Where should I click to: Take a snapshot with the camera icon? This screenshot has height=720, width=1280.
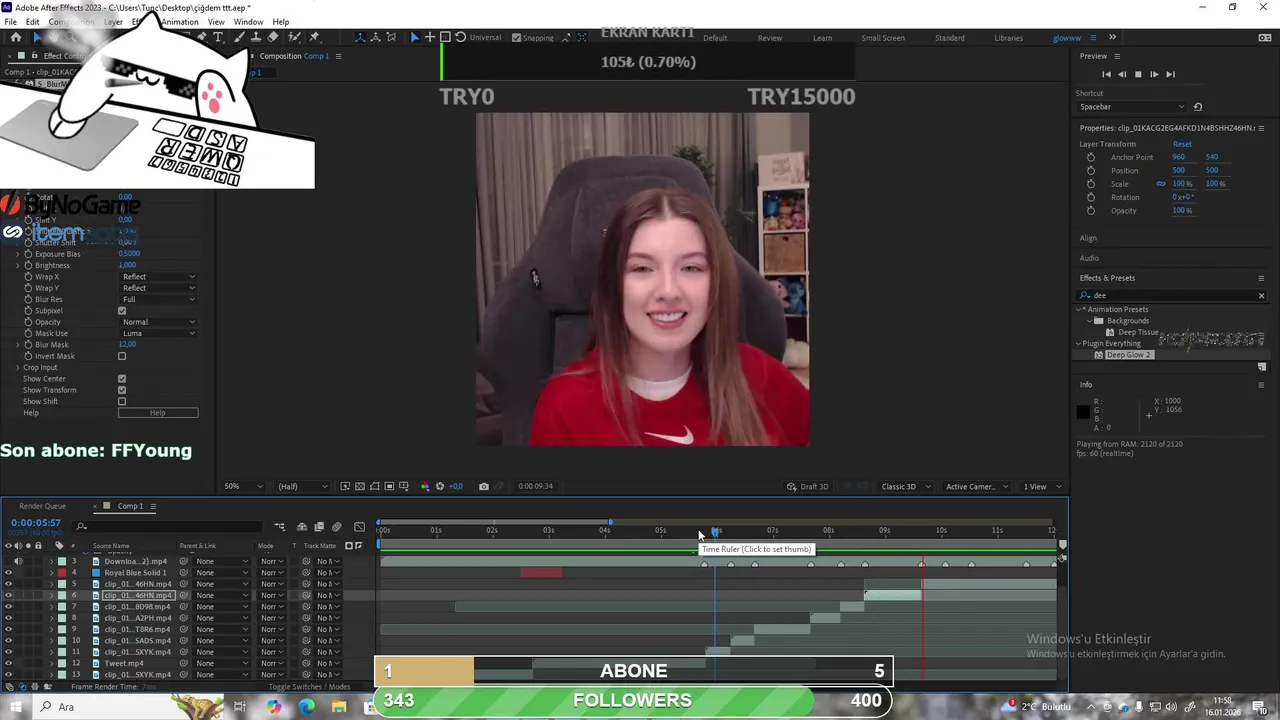(x=484, y=487)
